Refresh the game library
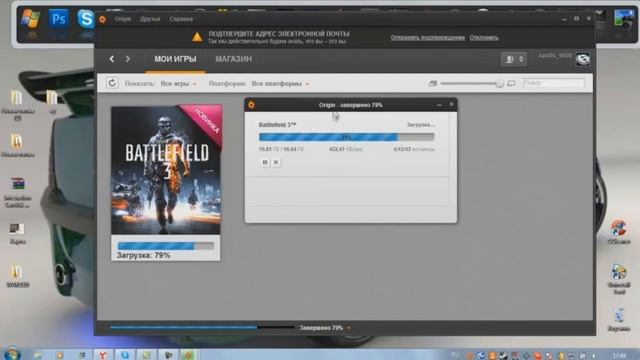 point(112,83)
